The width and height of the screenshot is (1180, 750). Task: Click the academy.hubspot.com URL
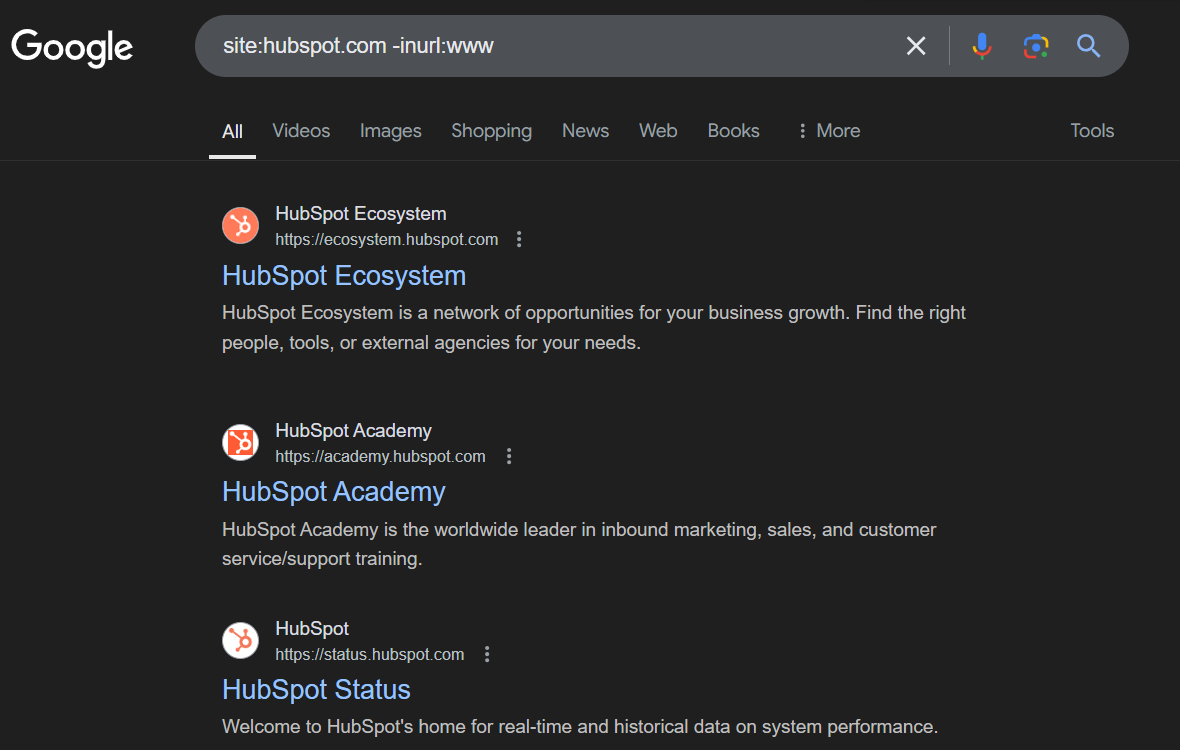pos(380,456)
